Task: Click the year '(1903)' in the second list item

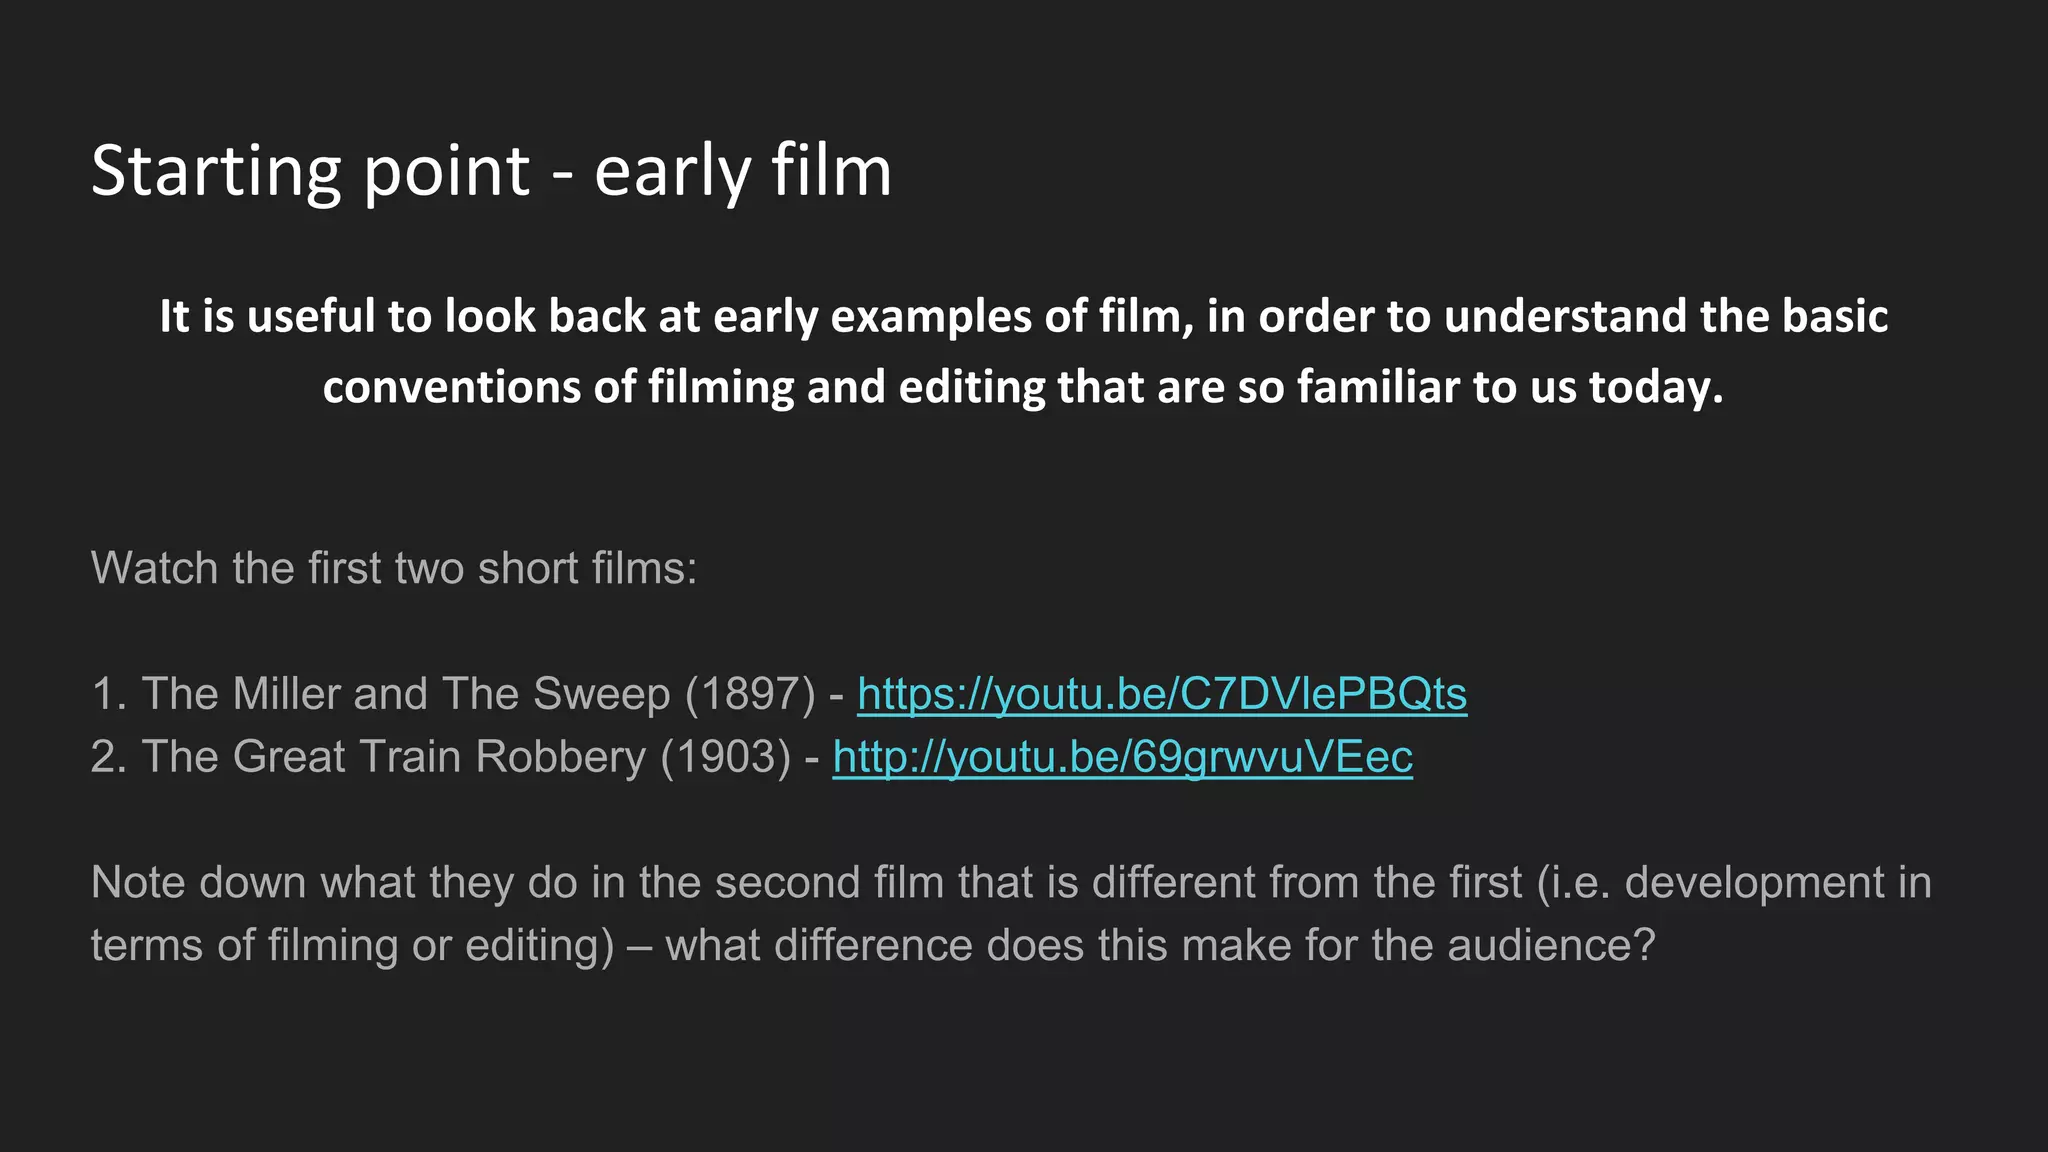Action: click(726, 757)
